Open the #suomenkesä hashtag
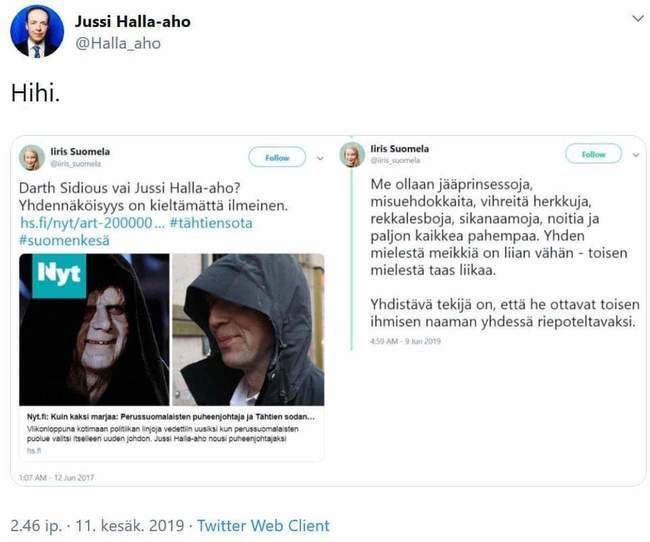Image resolution: width=650 pixels, height=542 pixels. (64, 241)
